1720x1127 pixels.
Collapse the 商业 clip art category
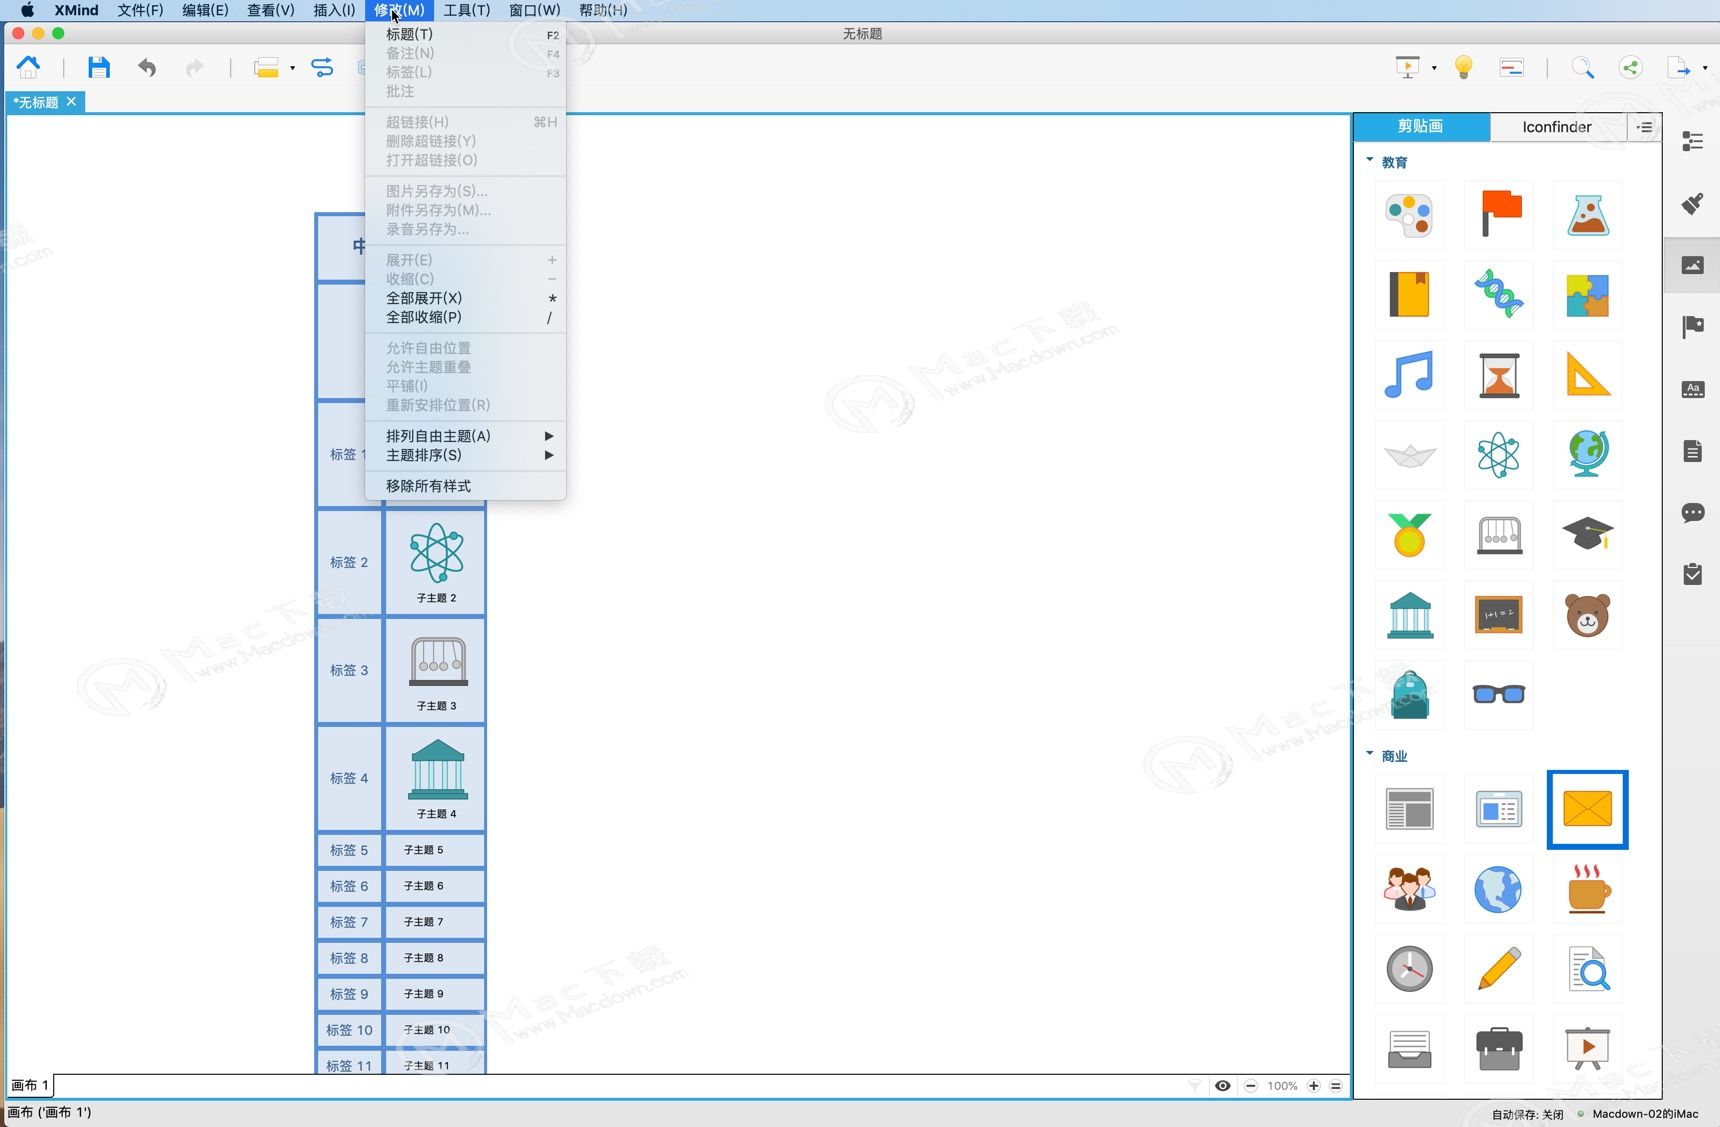click(x=1369, y=754)
